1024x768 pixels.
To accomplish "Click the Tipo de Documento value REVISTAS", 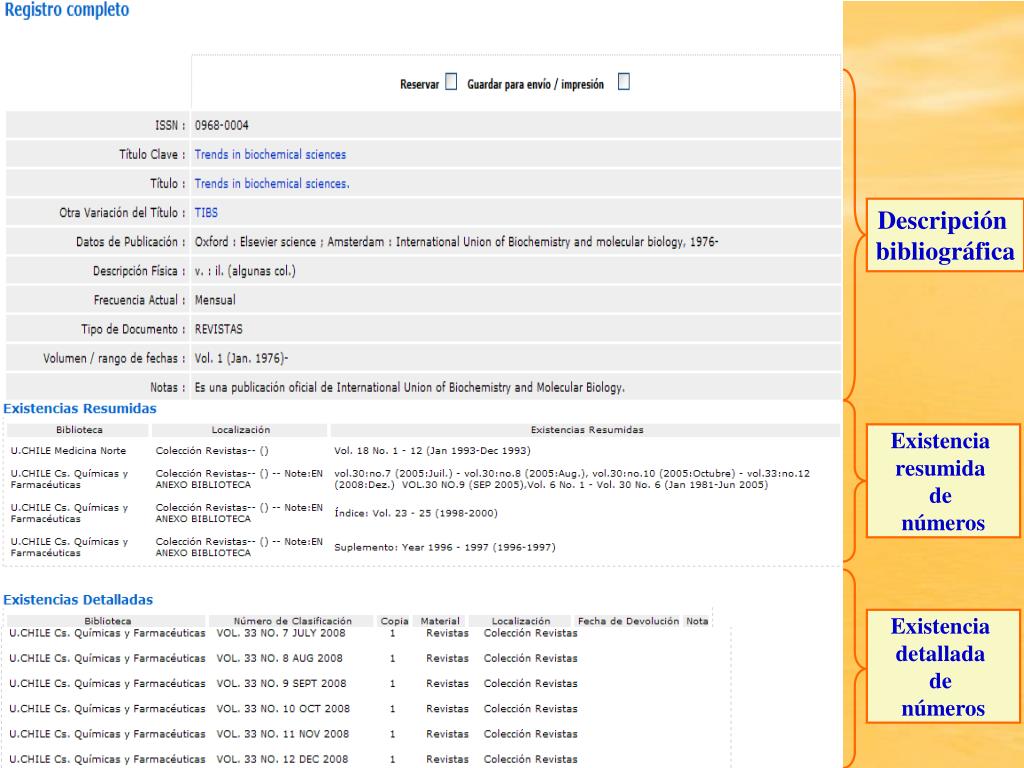I will click(218, 329).
